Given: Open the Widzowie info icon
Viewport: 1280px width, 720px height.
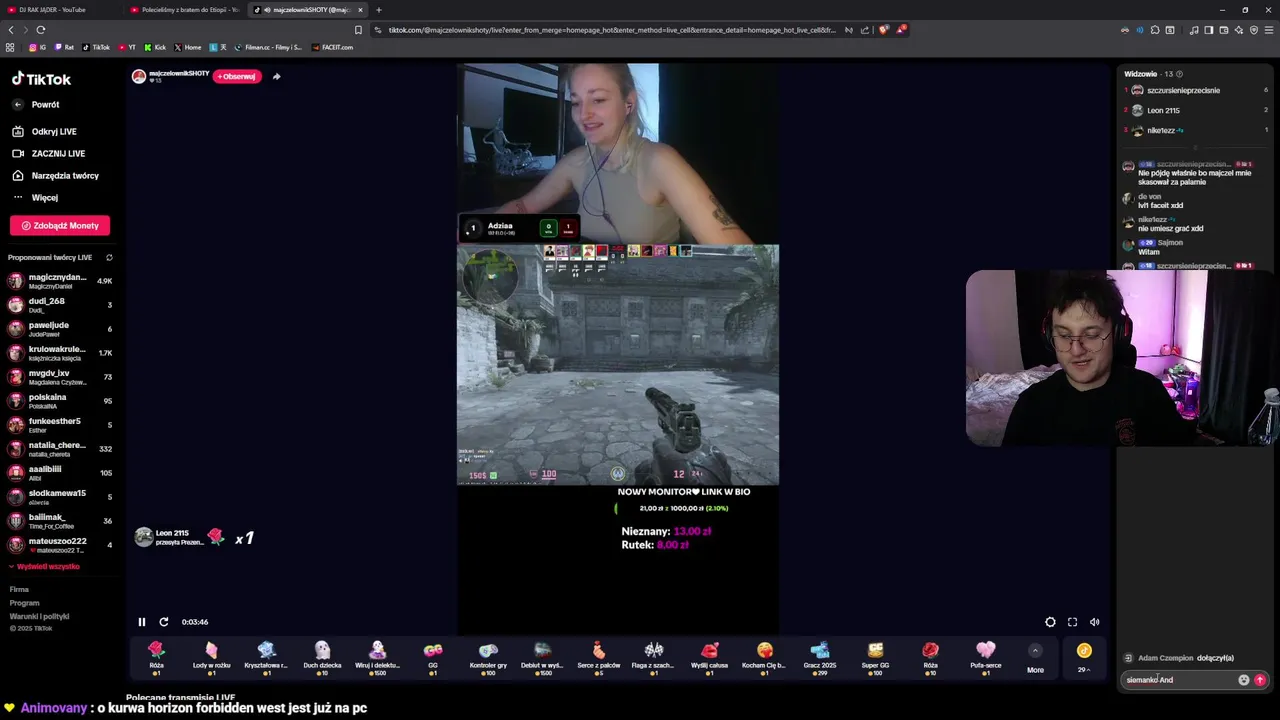Looking at the screenshot, I should point(1179,74).
